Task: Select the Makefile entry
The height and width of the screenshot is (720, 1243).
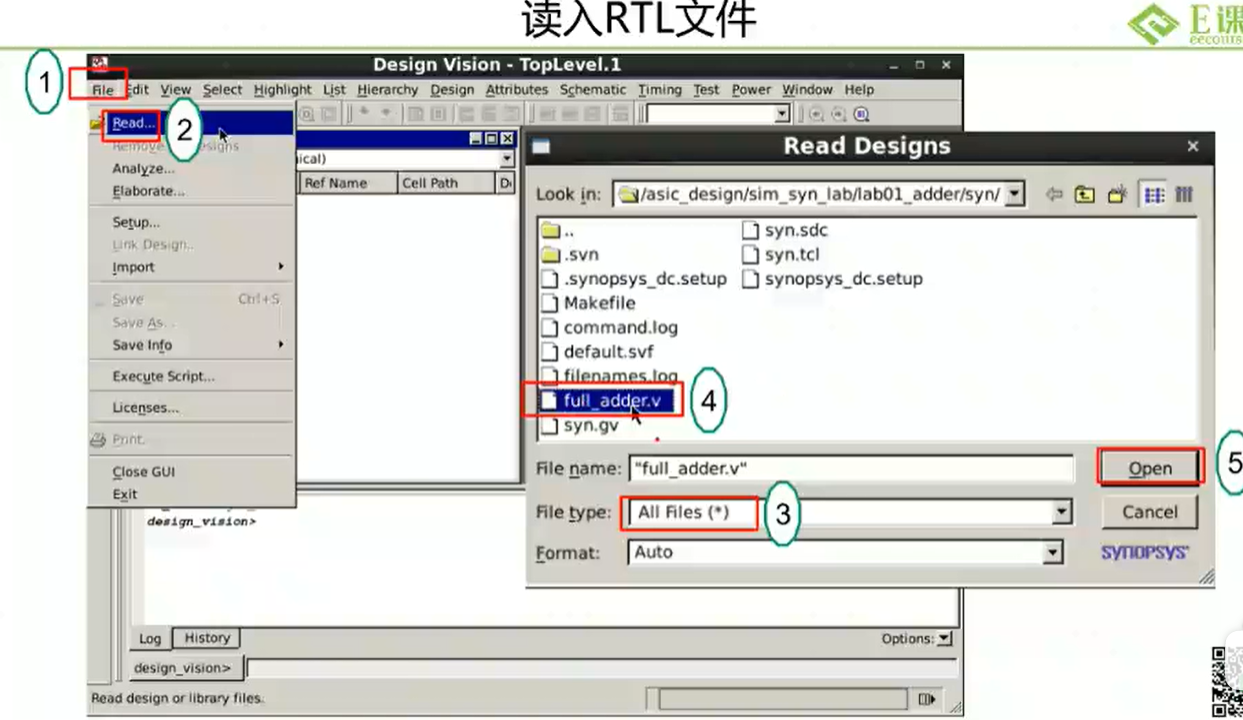Action: point(587,303)
